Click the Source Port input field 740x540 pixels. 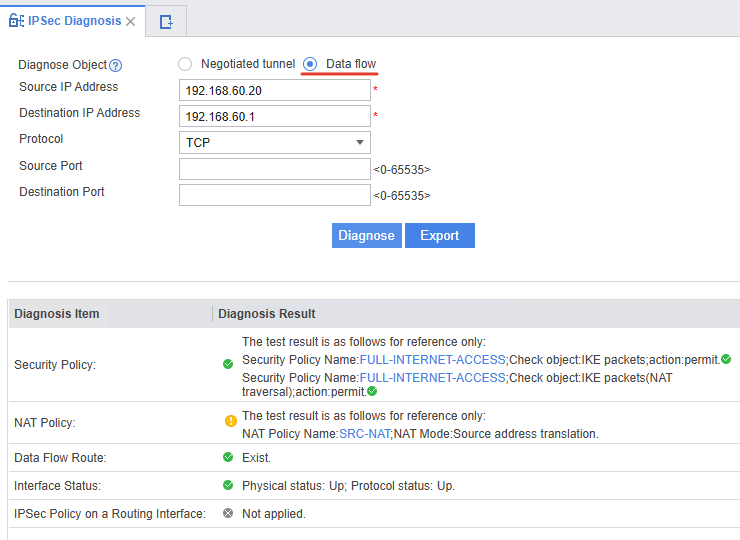[x=274, y=169]
